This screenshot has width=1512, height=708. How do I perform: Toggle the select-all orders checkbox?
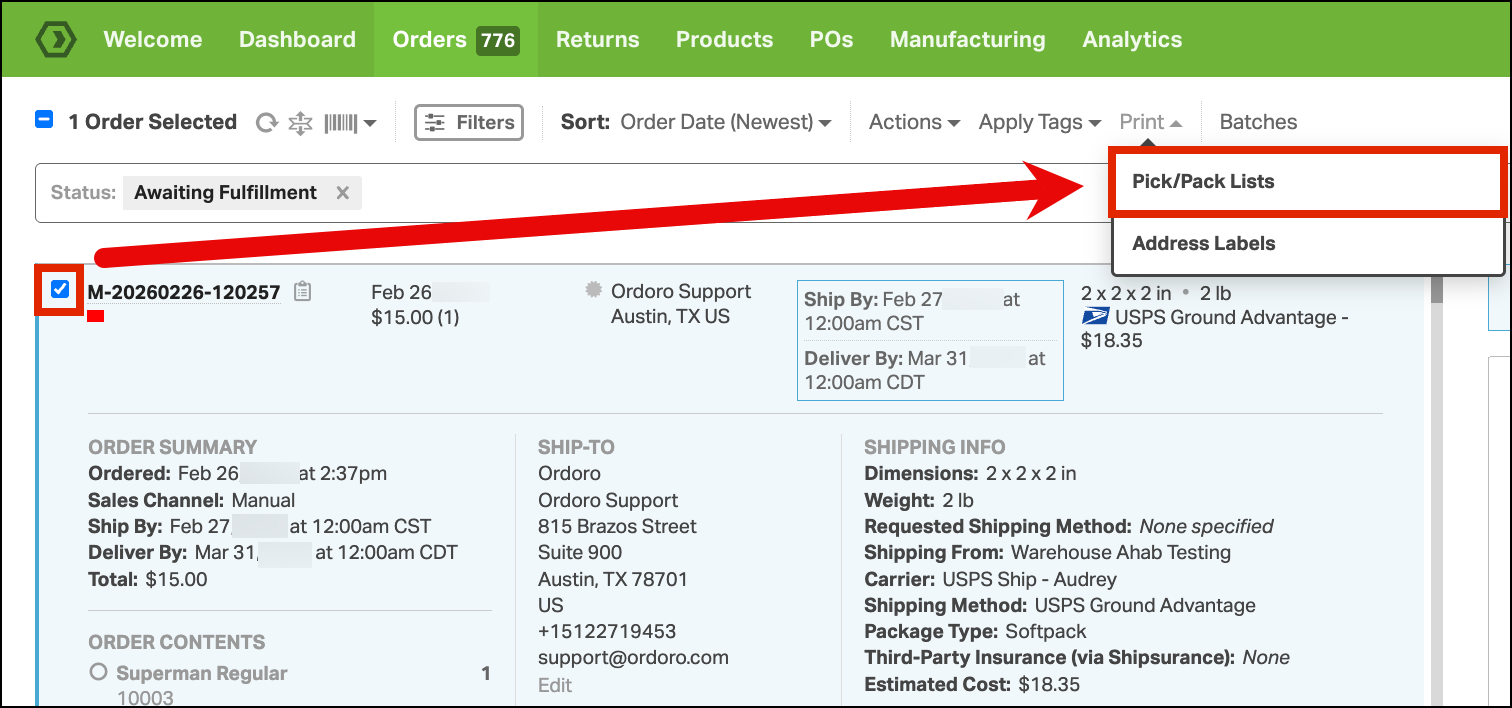click(x=44, y=120)
